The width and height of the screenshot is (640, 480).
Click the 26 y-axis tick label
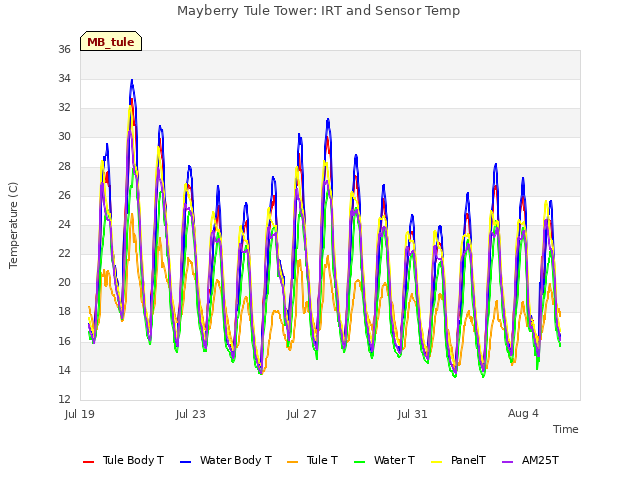pos(64,196)
